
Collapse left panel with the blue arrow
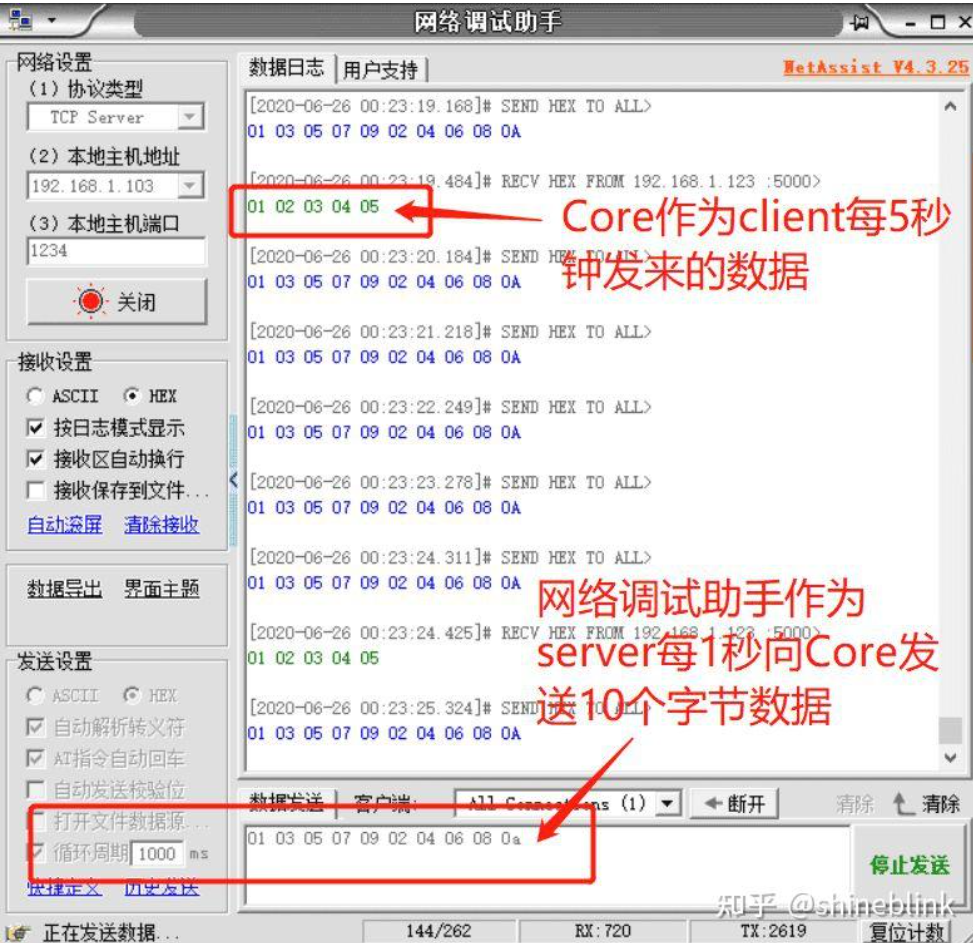coord(234,480)
